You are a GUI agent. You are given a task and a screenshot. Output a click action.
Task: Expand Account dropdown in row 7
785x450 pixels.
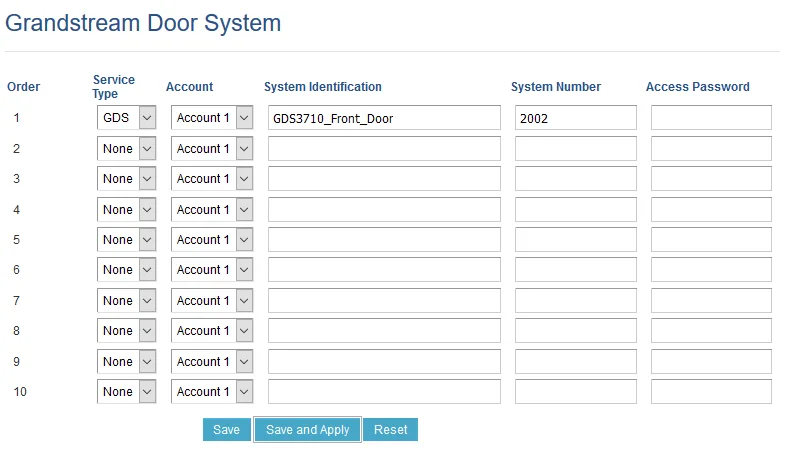[212, 301]
